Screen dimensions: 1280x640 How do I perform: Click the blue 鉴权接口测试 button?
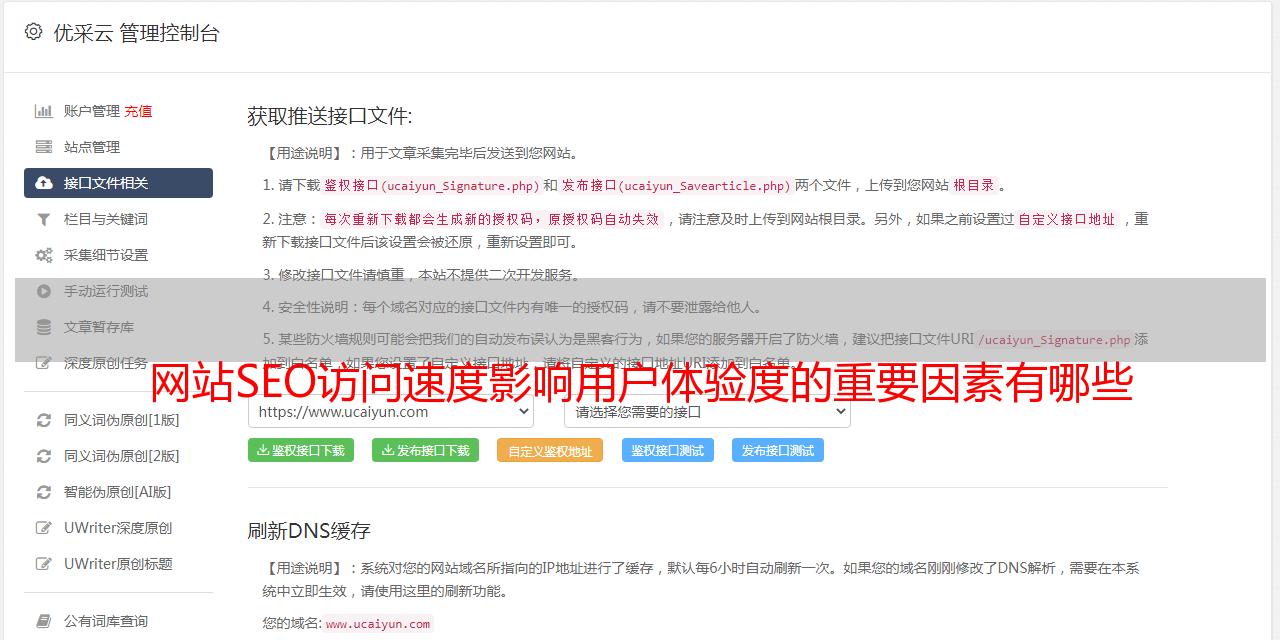coord(668,450)
